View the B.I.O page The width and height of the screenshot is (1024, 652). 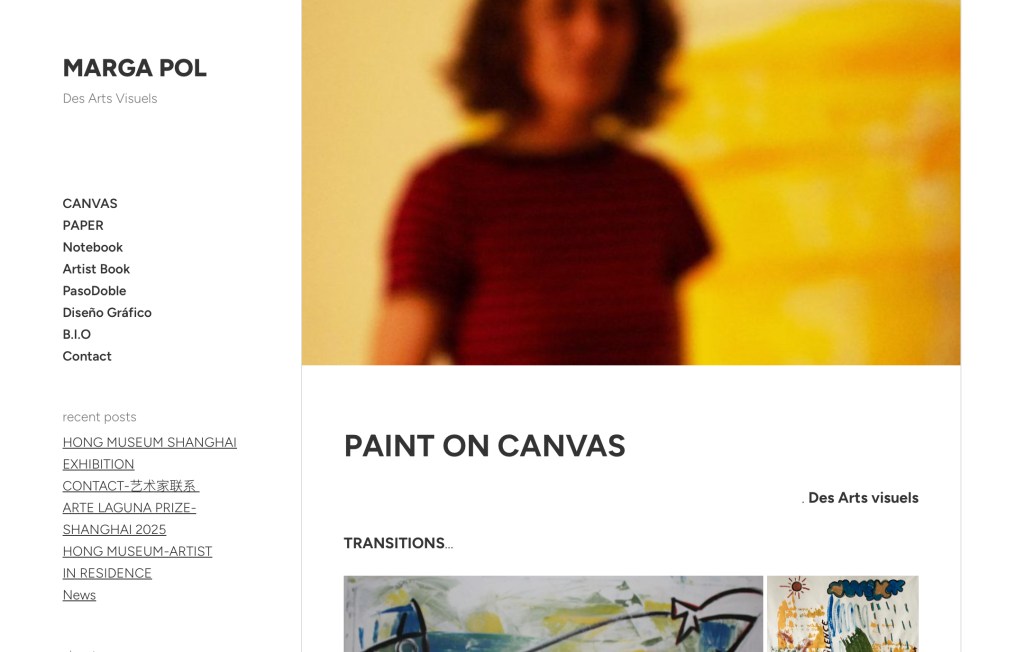[77, 335]
